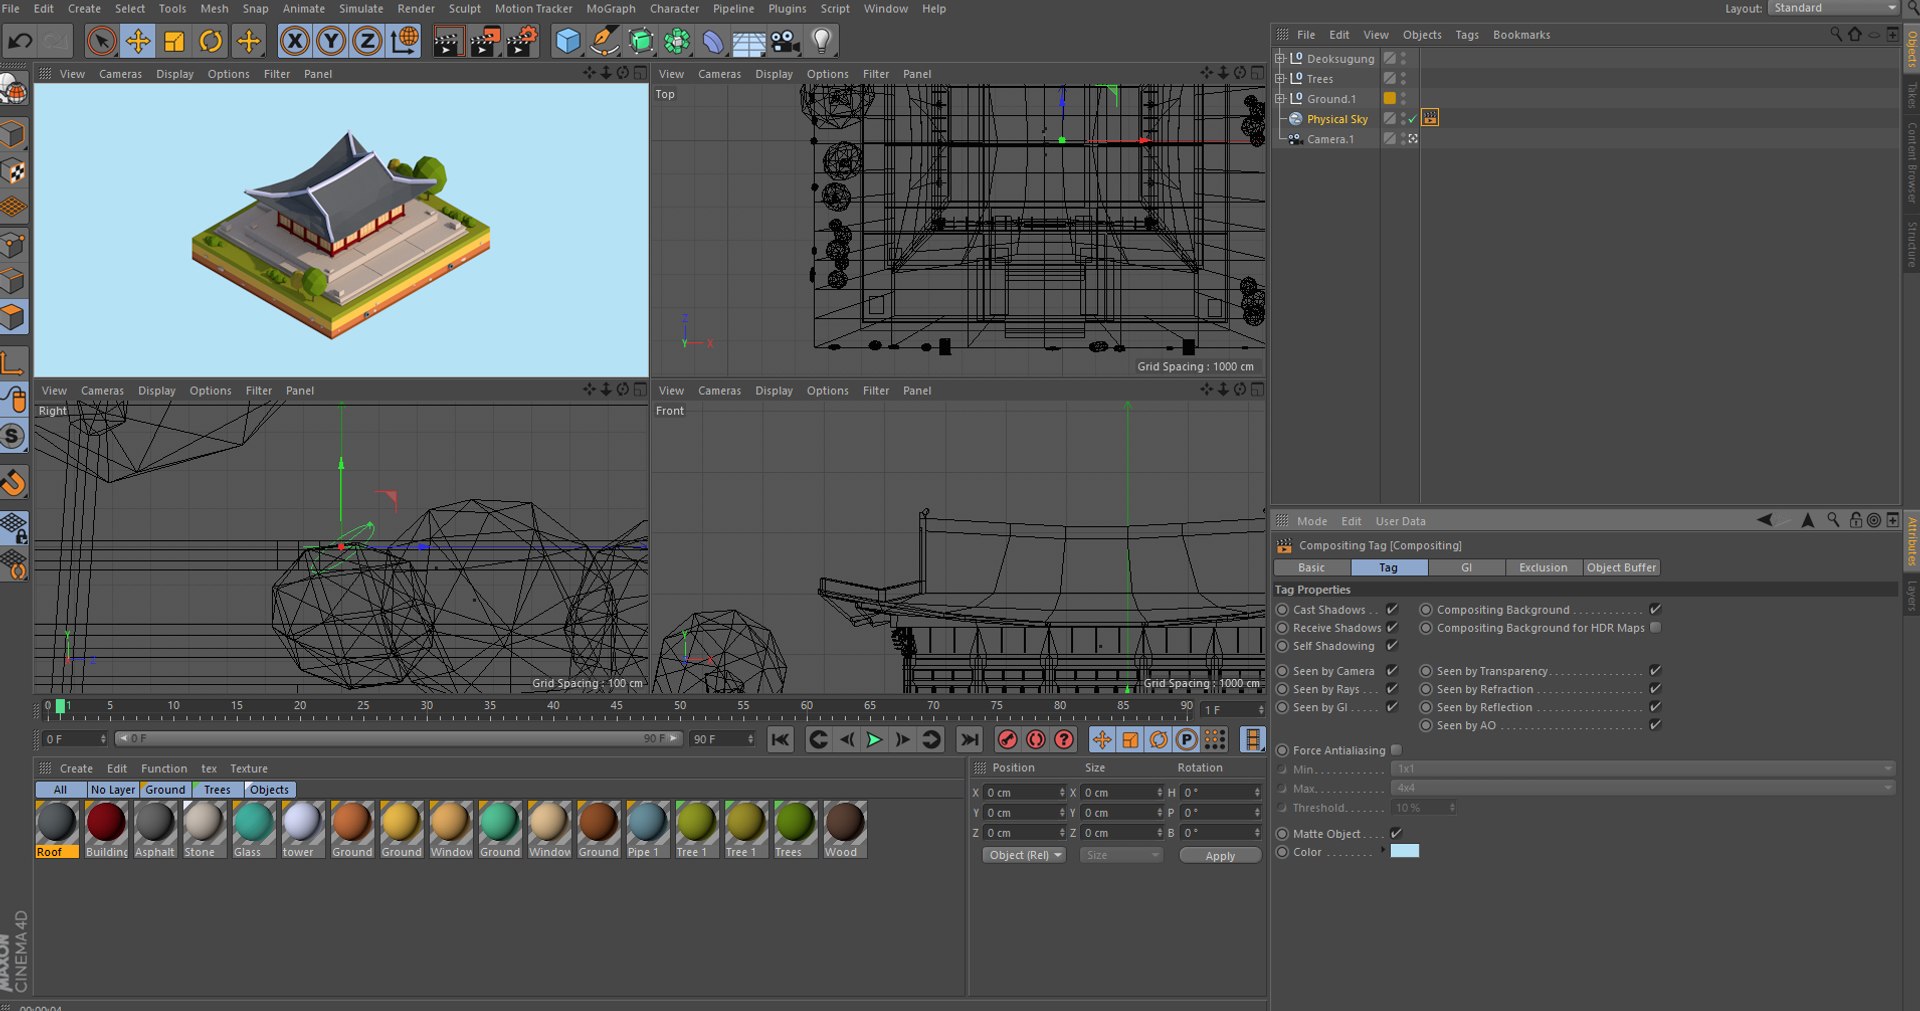Click the Apply button in coordinates panel
The width and height of the screenshot is (1920, 1011).
coord(1219,856)
